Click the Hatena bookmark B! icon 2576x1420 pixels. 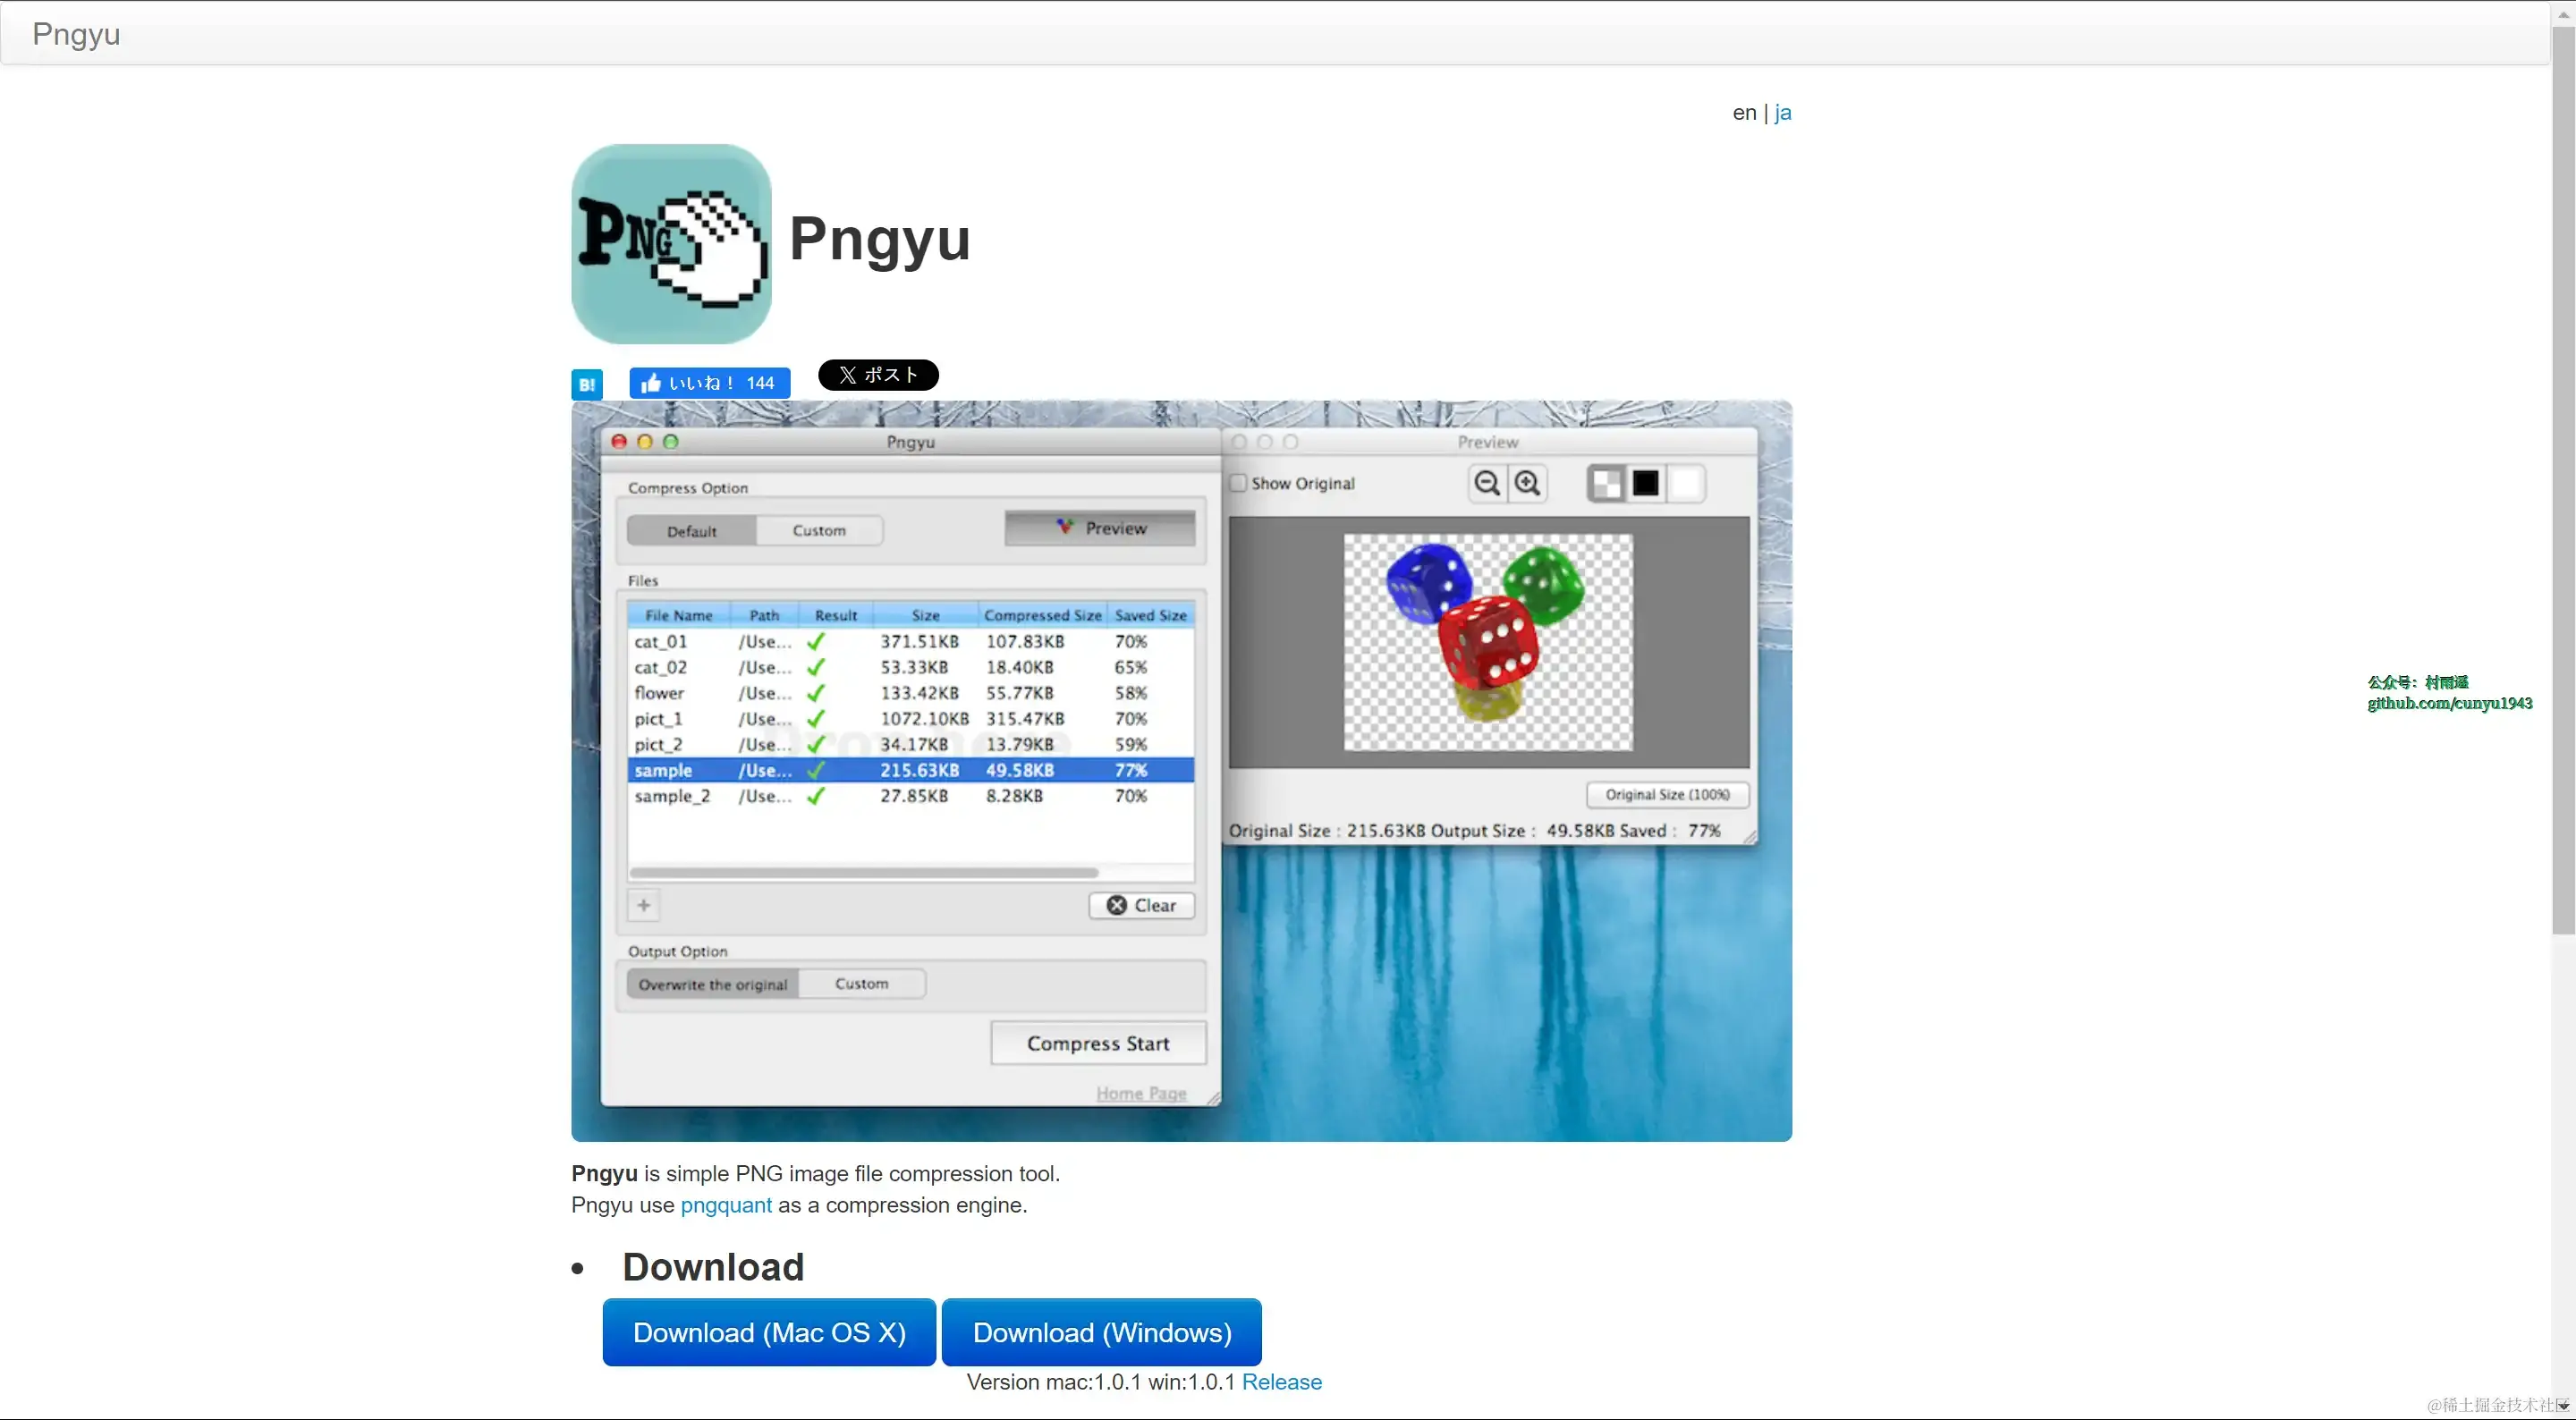click(587, 384)
